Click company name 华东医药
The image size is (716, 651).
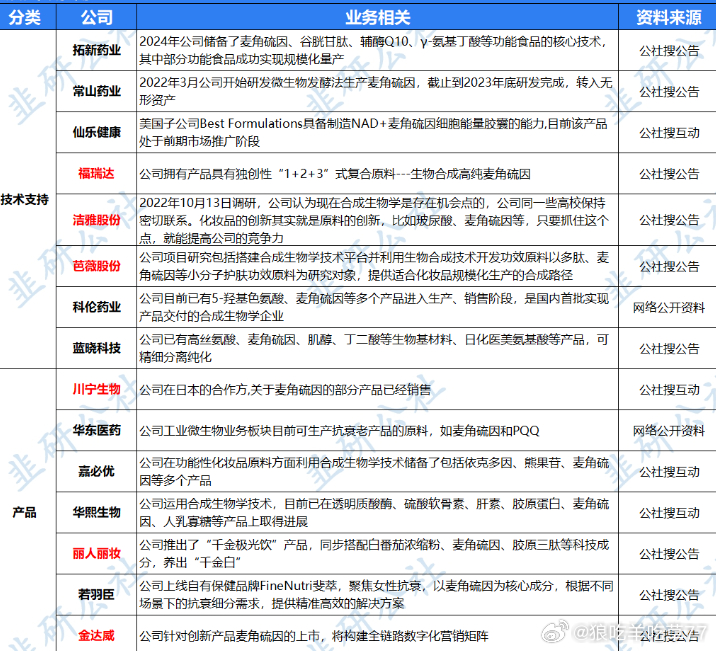pyautogui.click(x=96, y=430)
